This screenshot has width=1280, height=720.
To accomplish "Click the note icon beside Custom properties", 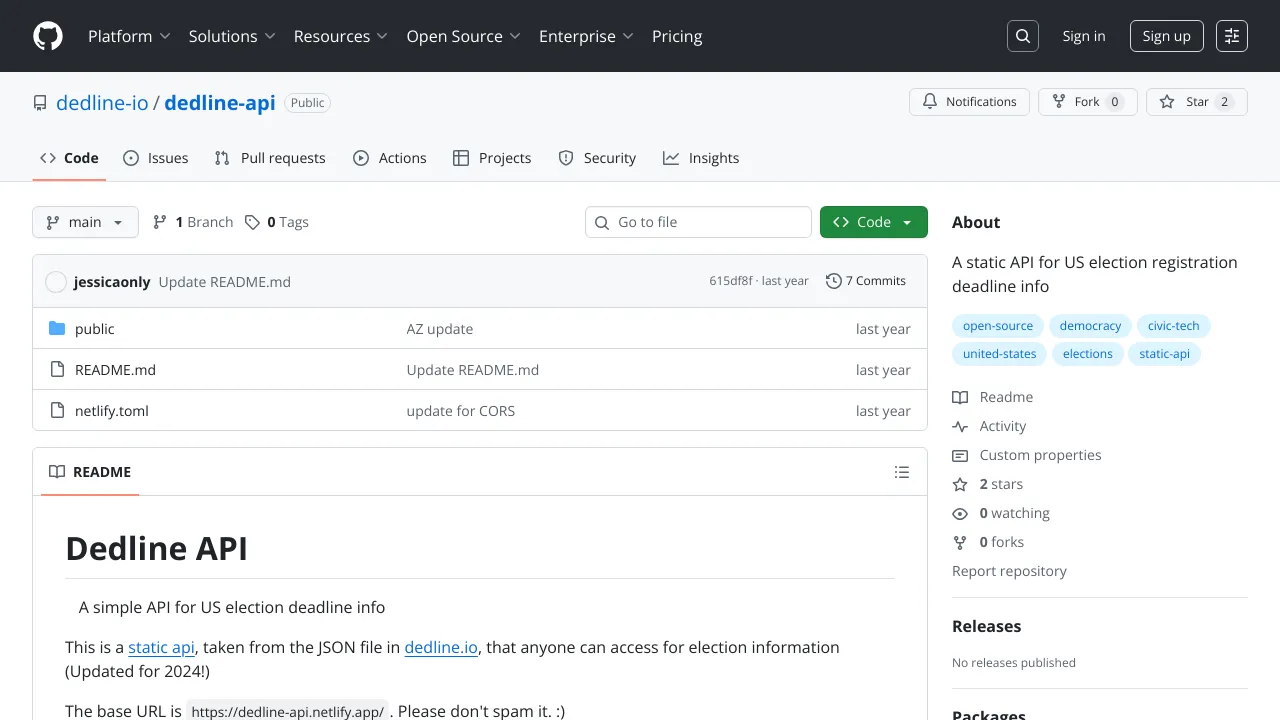I will (x=960, y=455).
